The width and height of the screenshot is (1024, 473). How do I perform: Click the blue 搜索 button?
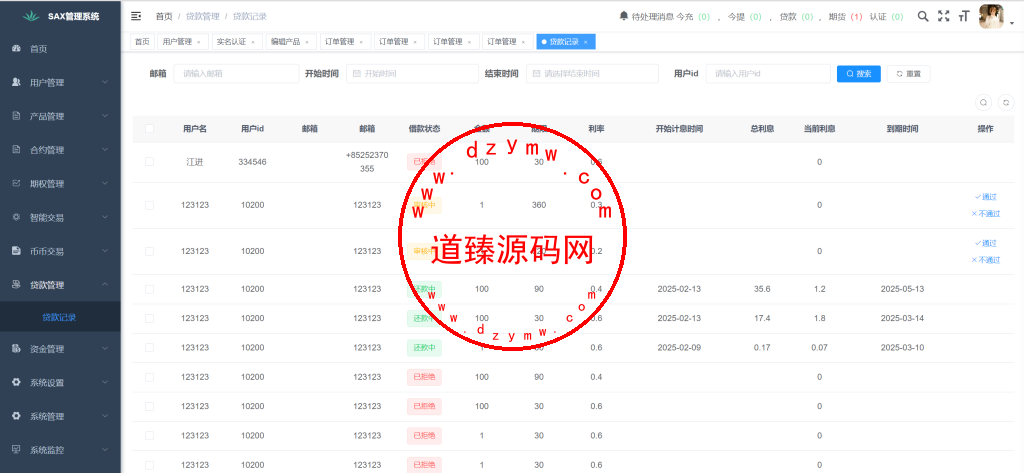coord(859,74)
